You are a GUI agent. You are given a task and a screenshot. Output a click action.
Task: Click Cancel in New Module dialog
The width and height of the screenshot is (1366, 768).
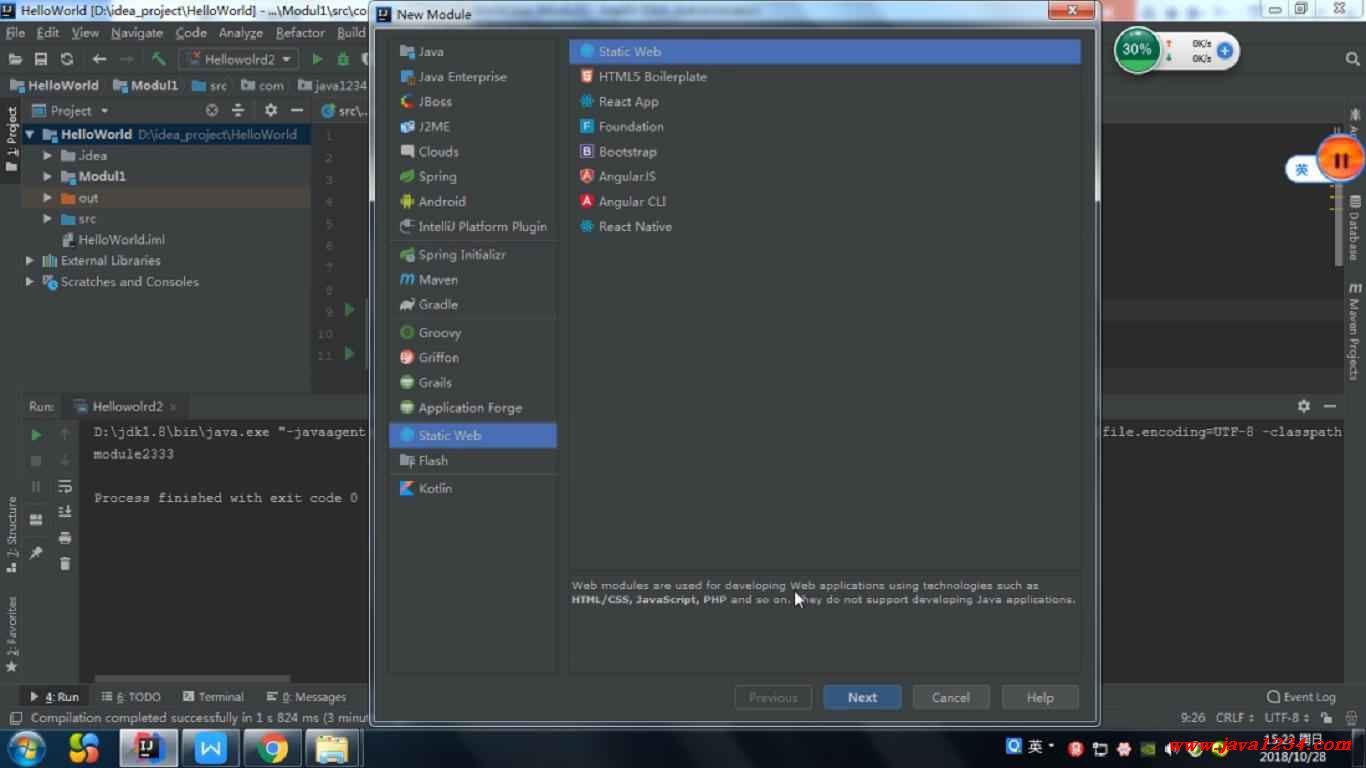coord(950,697)
